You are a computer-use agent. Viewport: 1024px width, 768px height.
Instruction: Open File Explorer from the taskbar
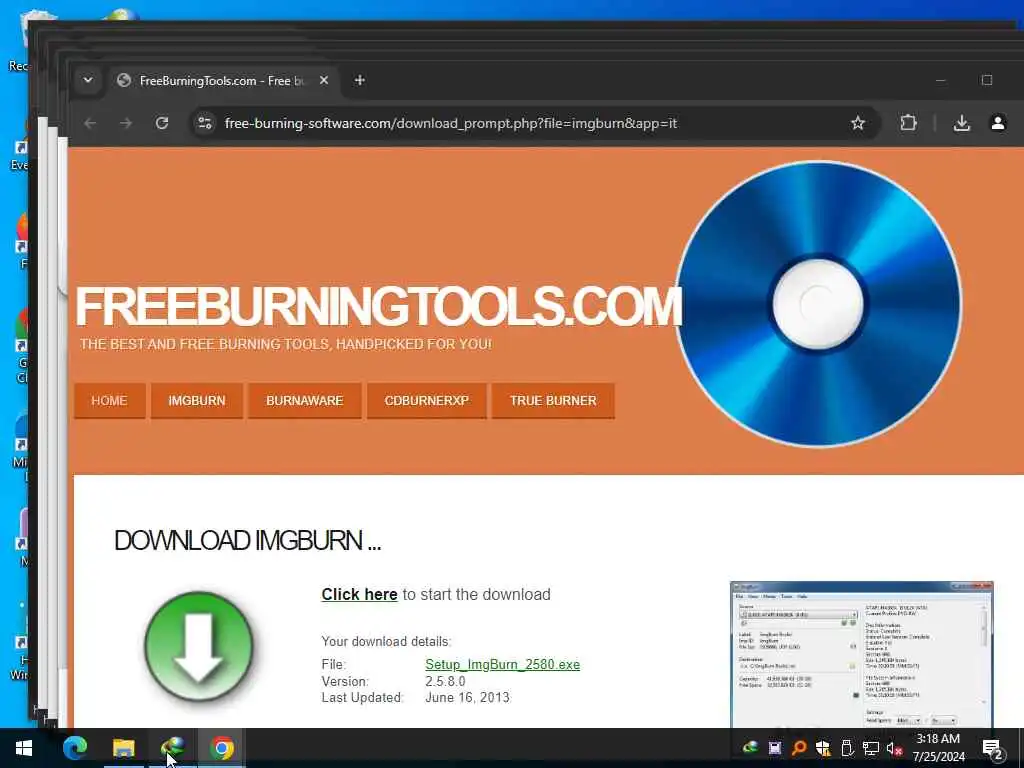coord(123,748)
